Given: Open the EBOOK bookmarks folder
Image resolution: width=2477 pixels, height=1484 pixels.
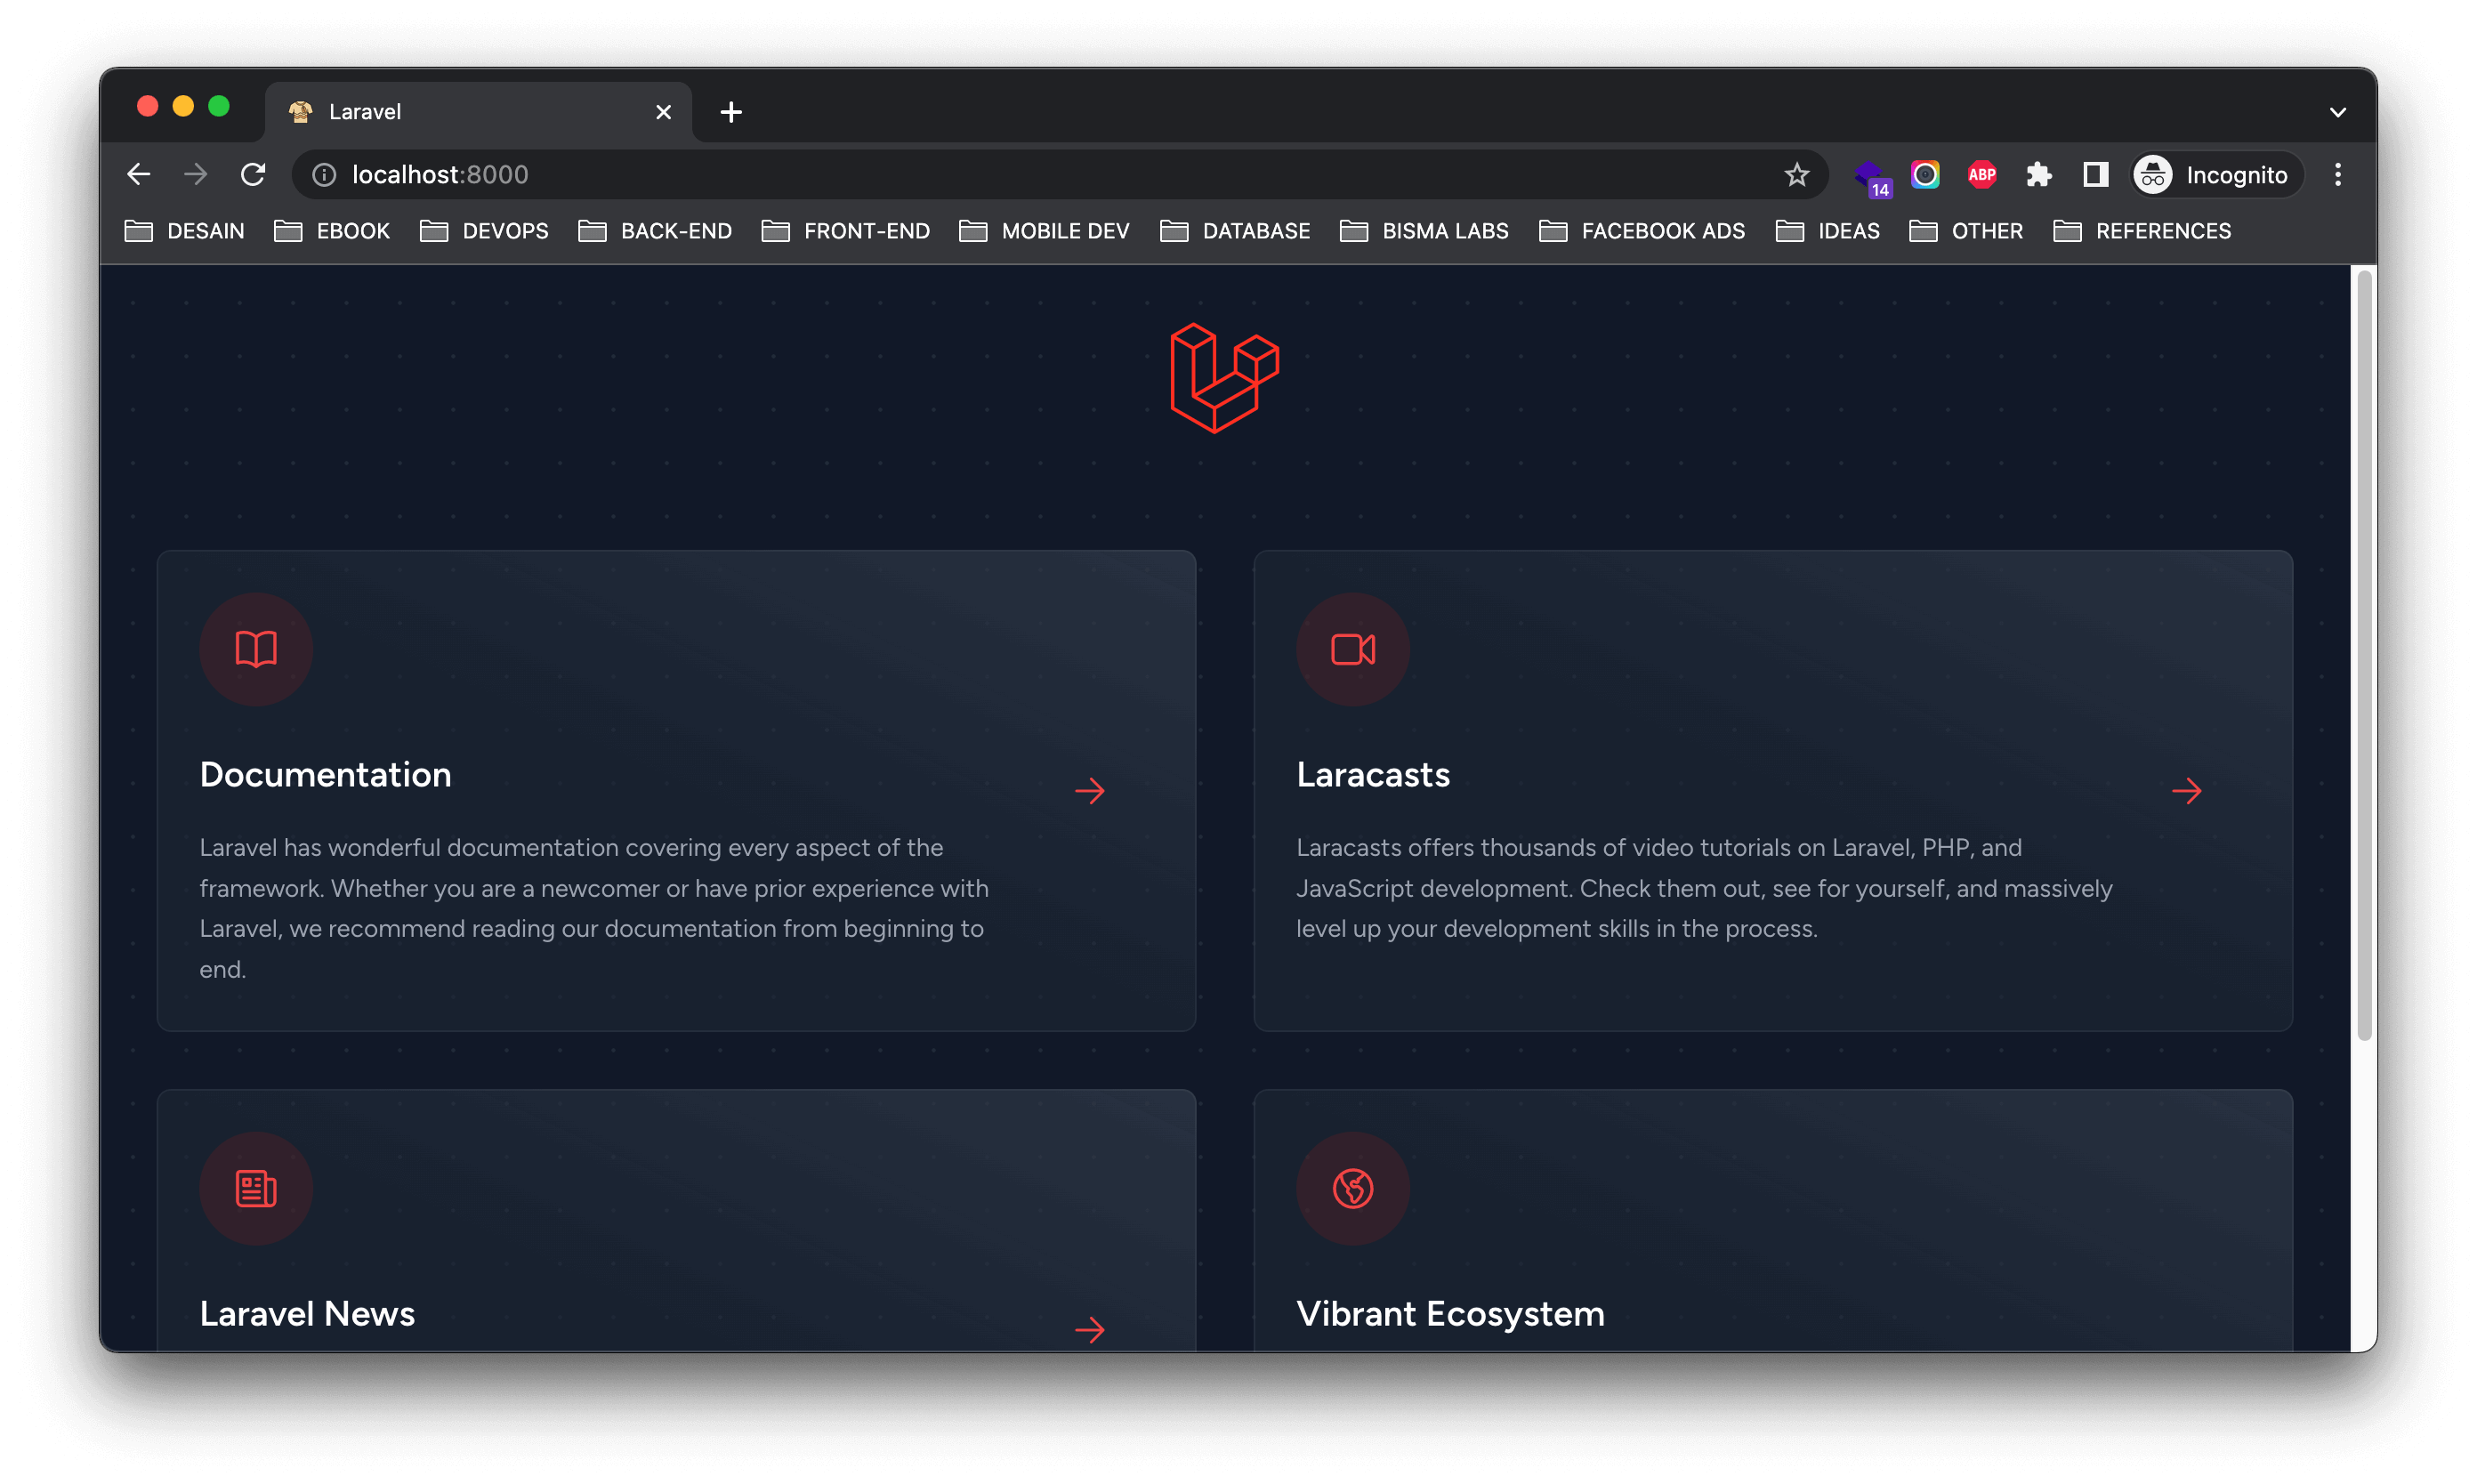Looking at the screenshot, I should click(x=332, y=231).
